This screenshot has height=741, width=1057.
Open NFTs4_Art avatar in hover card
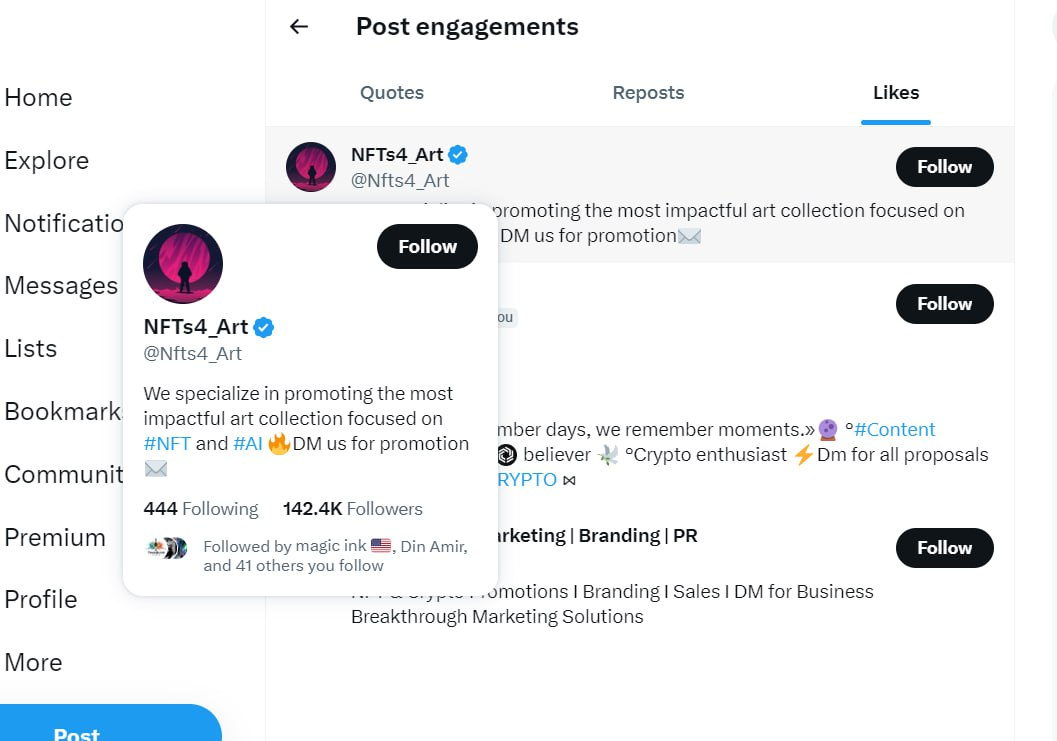(x=183, y=264)
